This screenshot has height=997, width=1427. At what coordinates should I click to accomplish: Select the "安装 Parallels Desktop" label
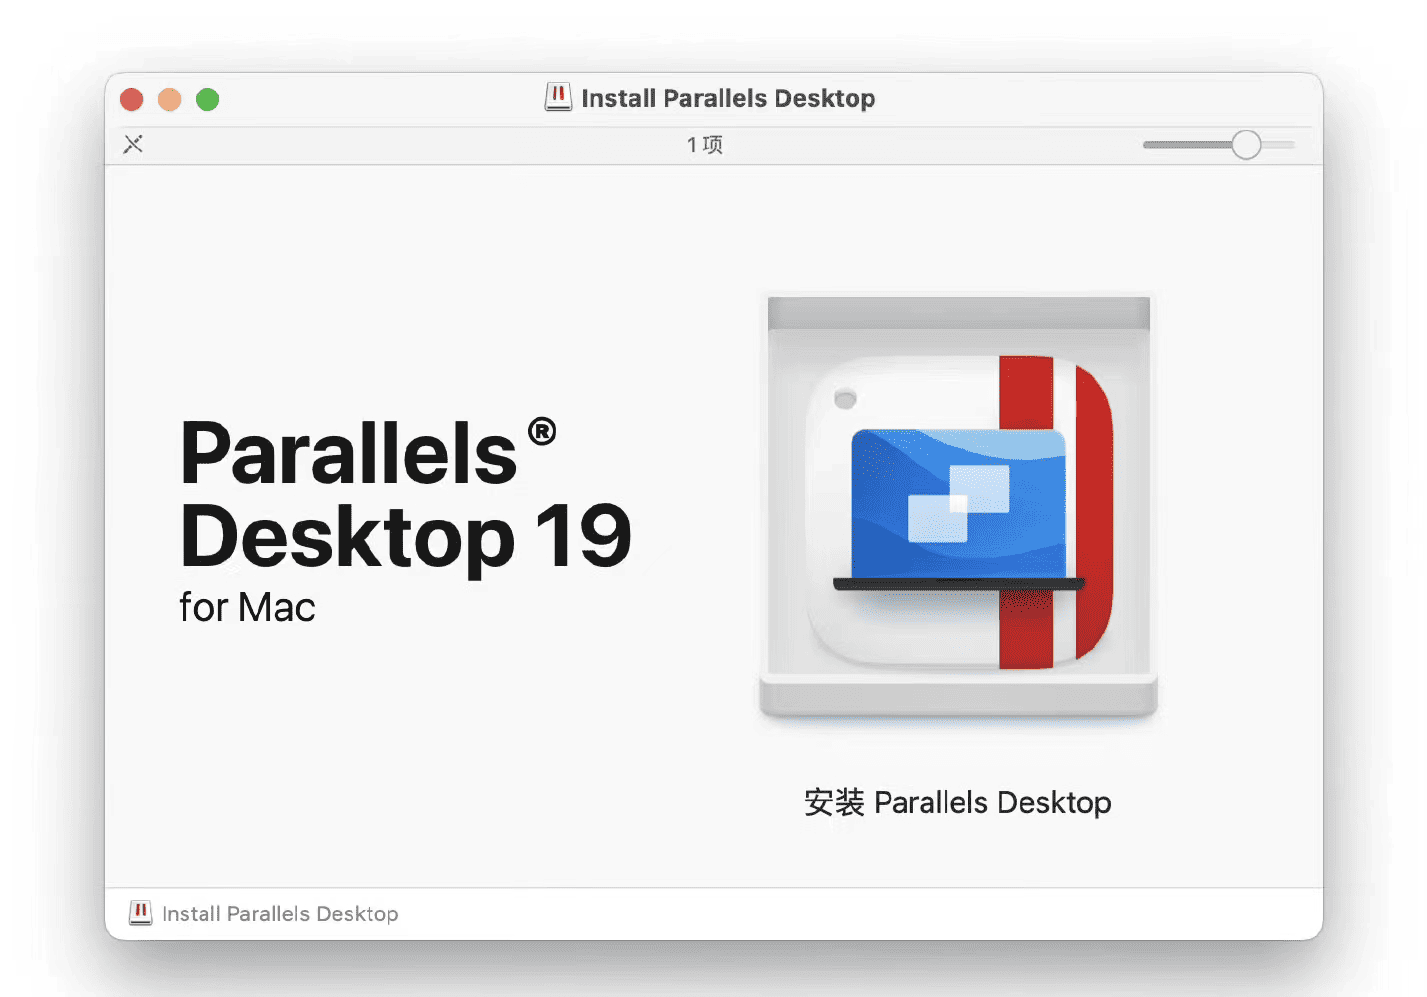click(x=957, y=802)
